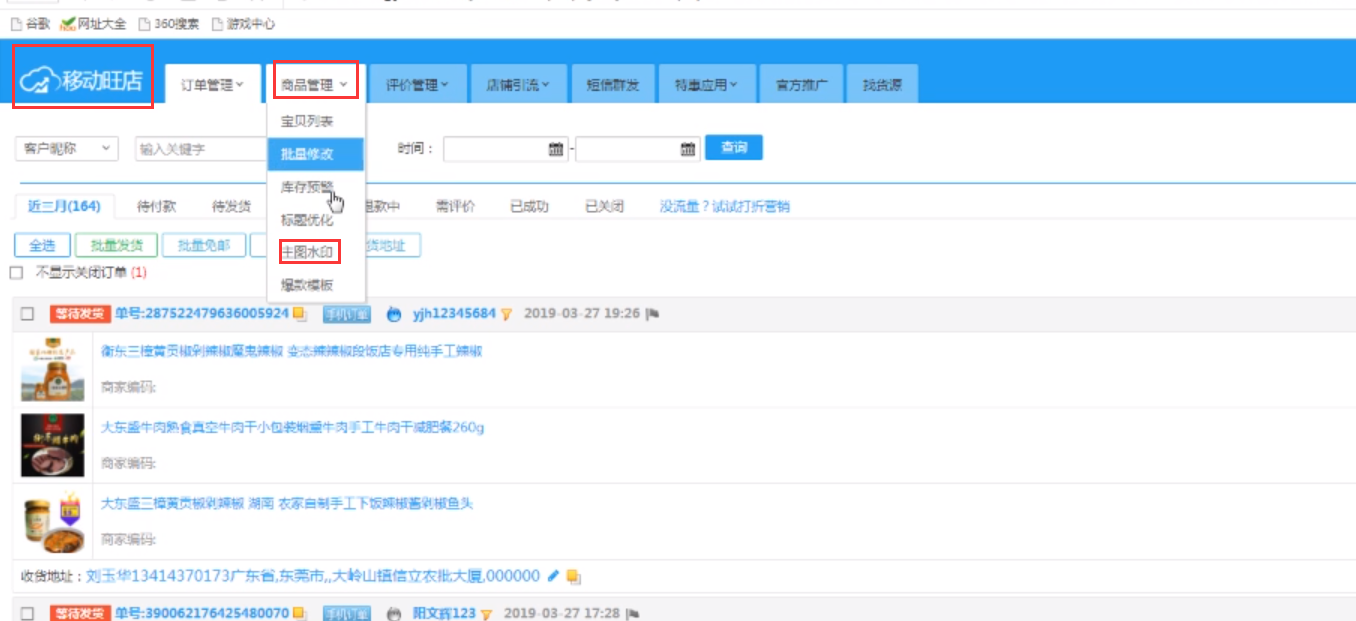Switch to the 待付款 orders tab

tap(156, 207)
